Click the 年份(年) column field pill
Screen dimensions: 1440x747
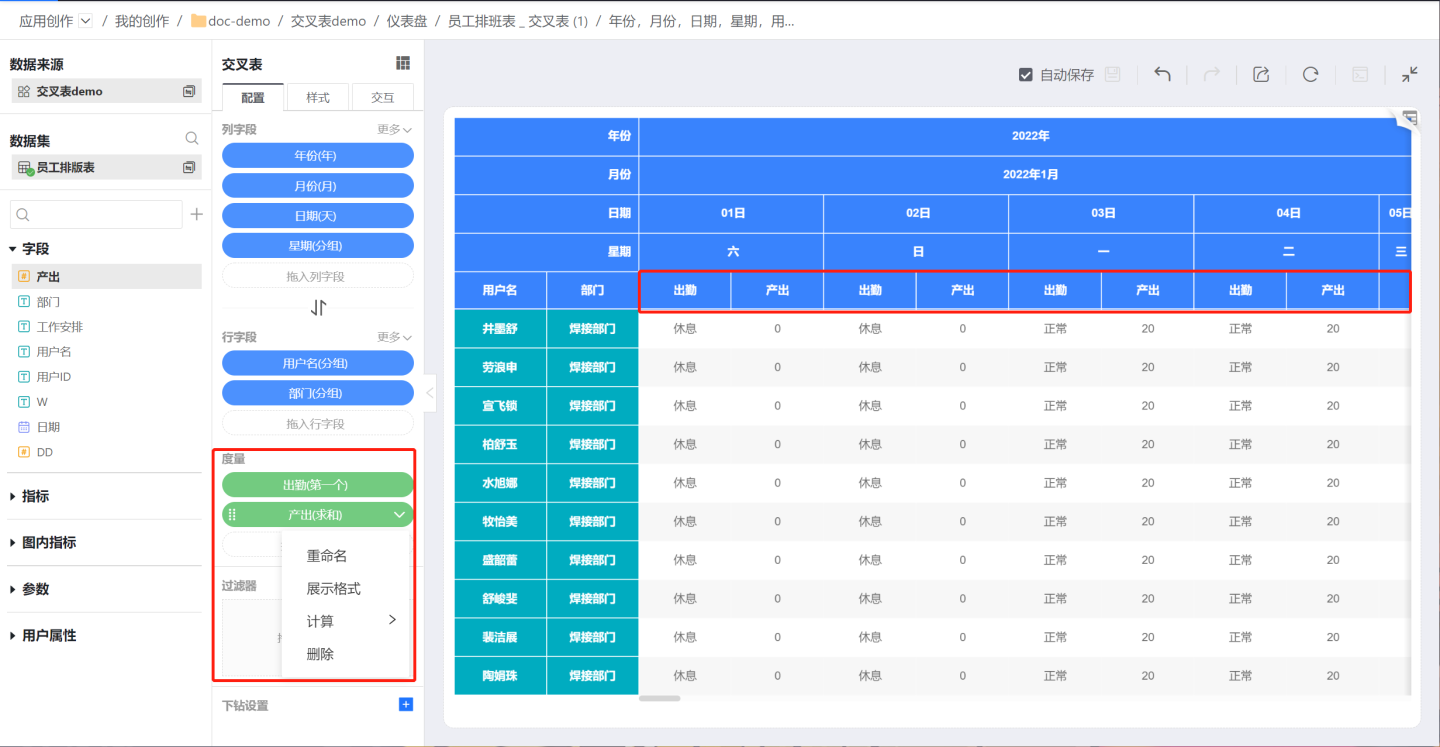pos(317,155)
